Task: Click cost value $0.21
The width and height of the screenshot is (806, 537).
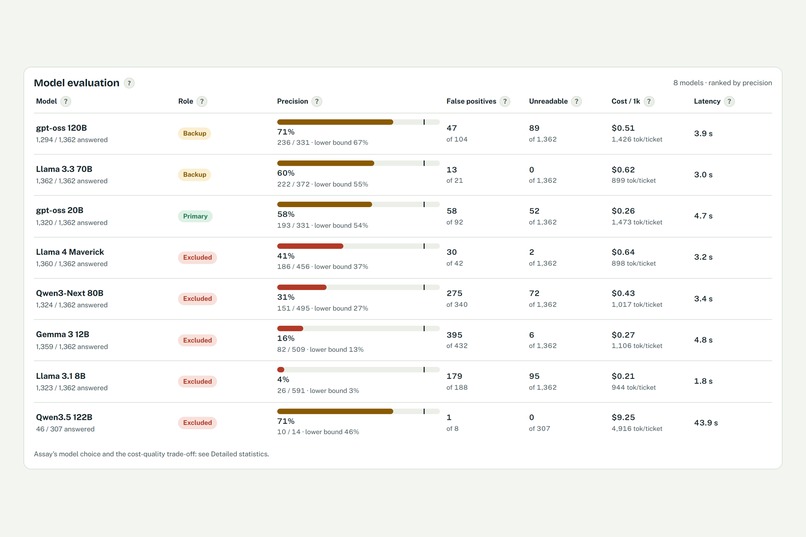Action: point(623,376)
